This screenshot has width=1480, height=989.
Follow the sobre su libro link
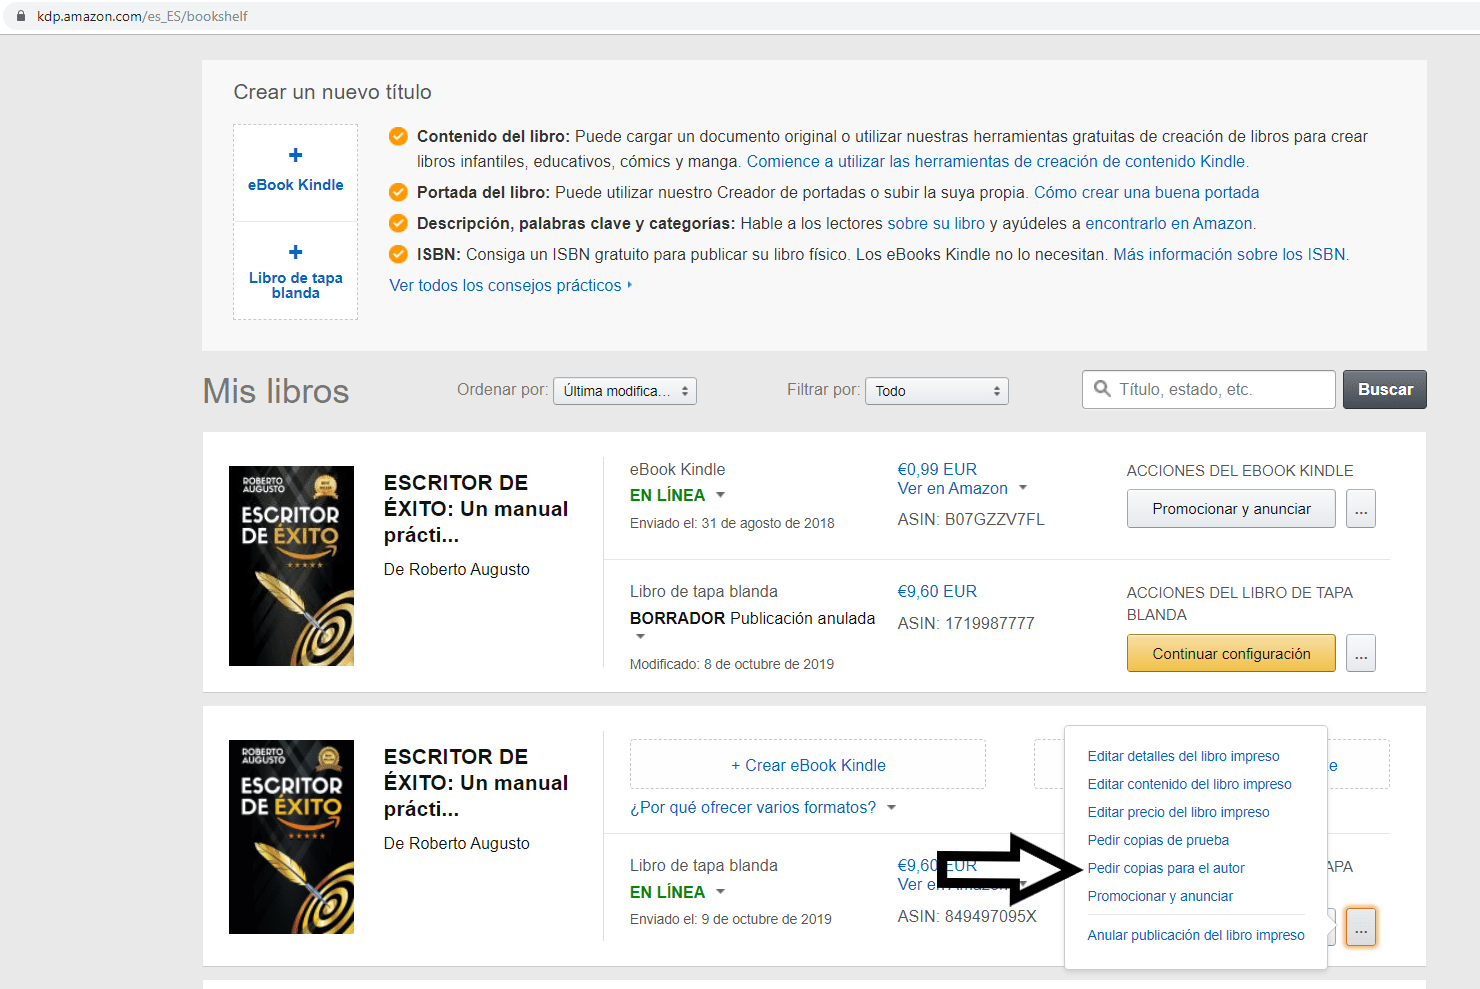(936, 223)
